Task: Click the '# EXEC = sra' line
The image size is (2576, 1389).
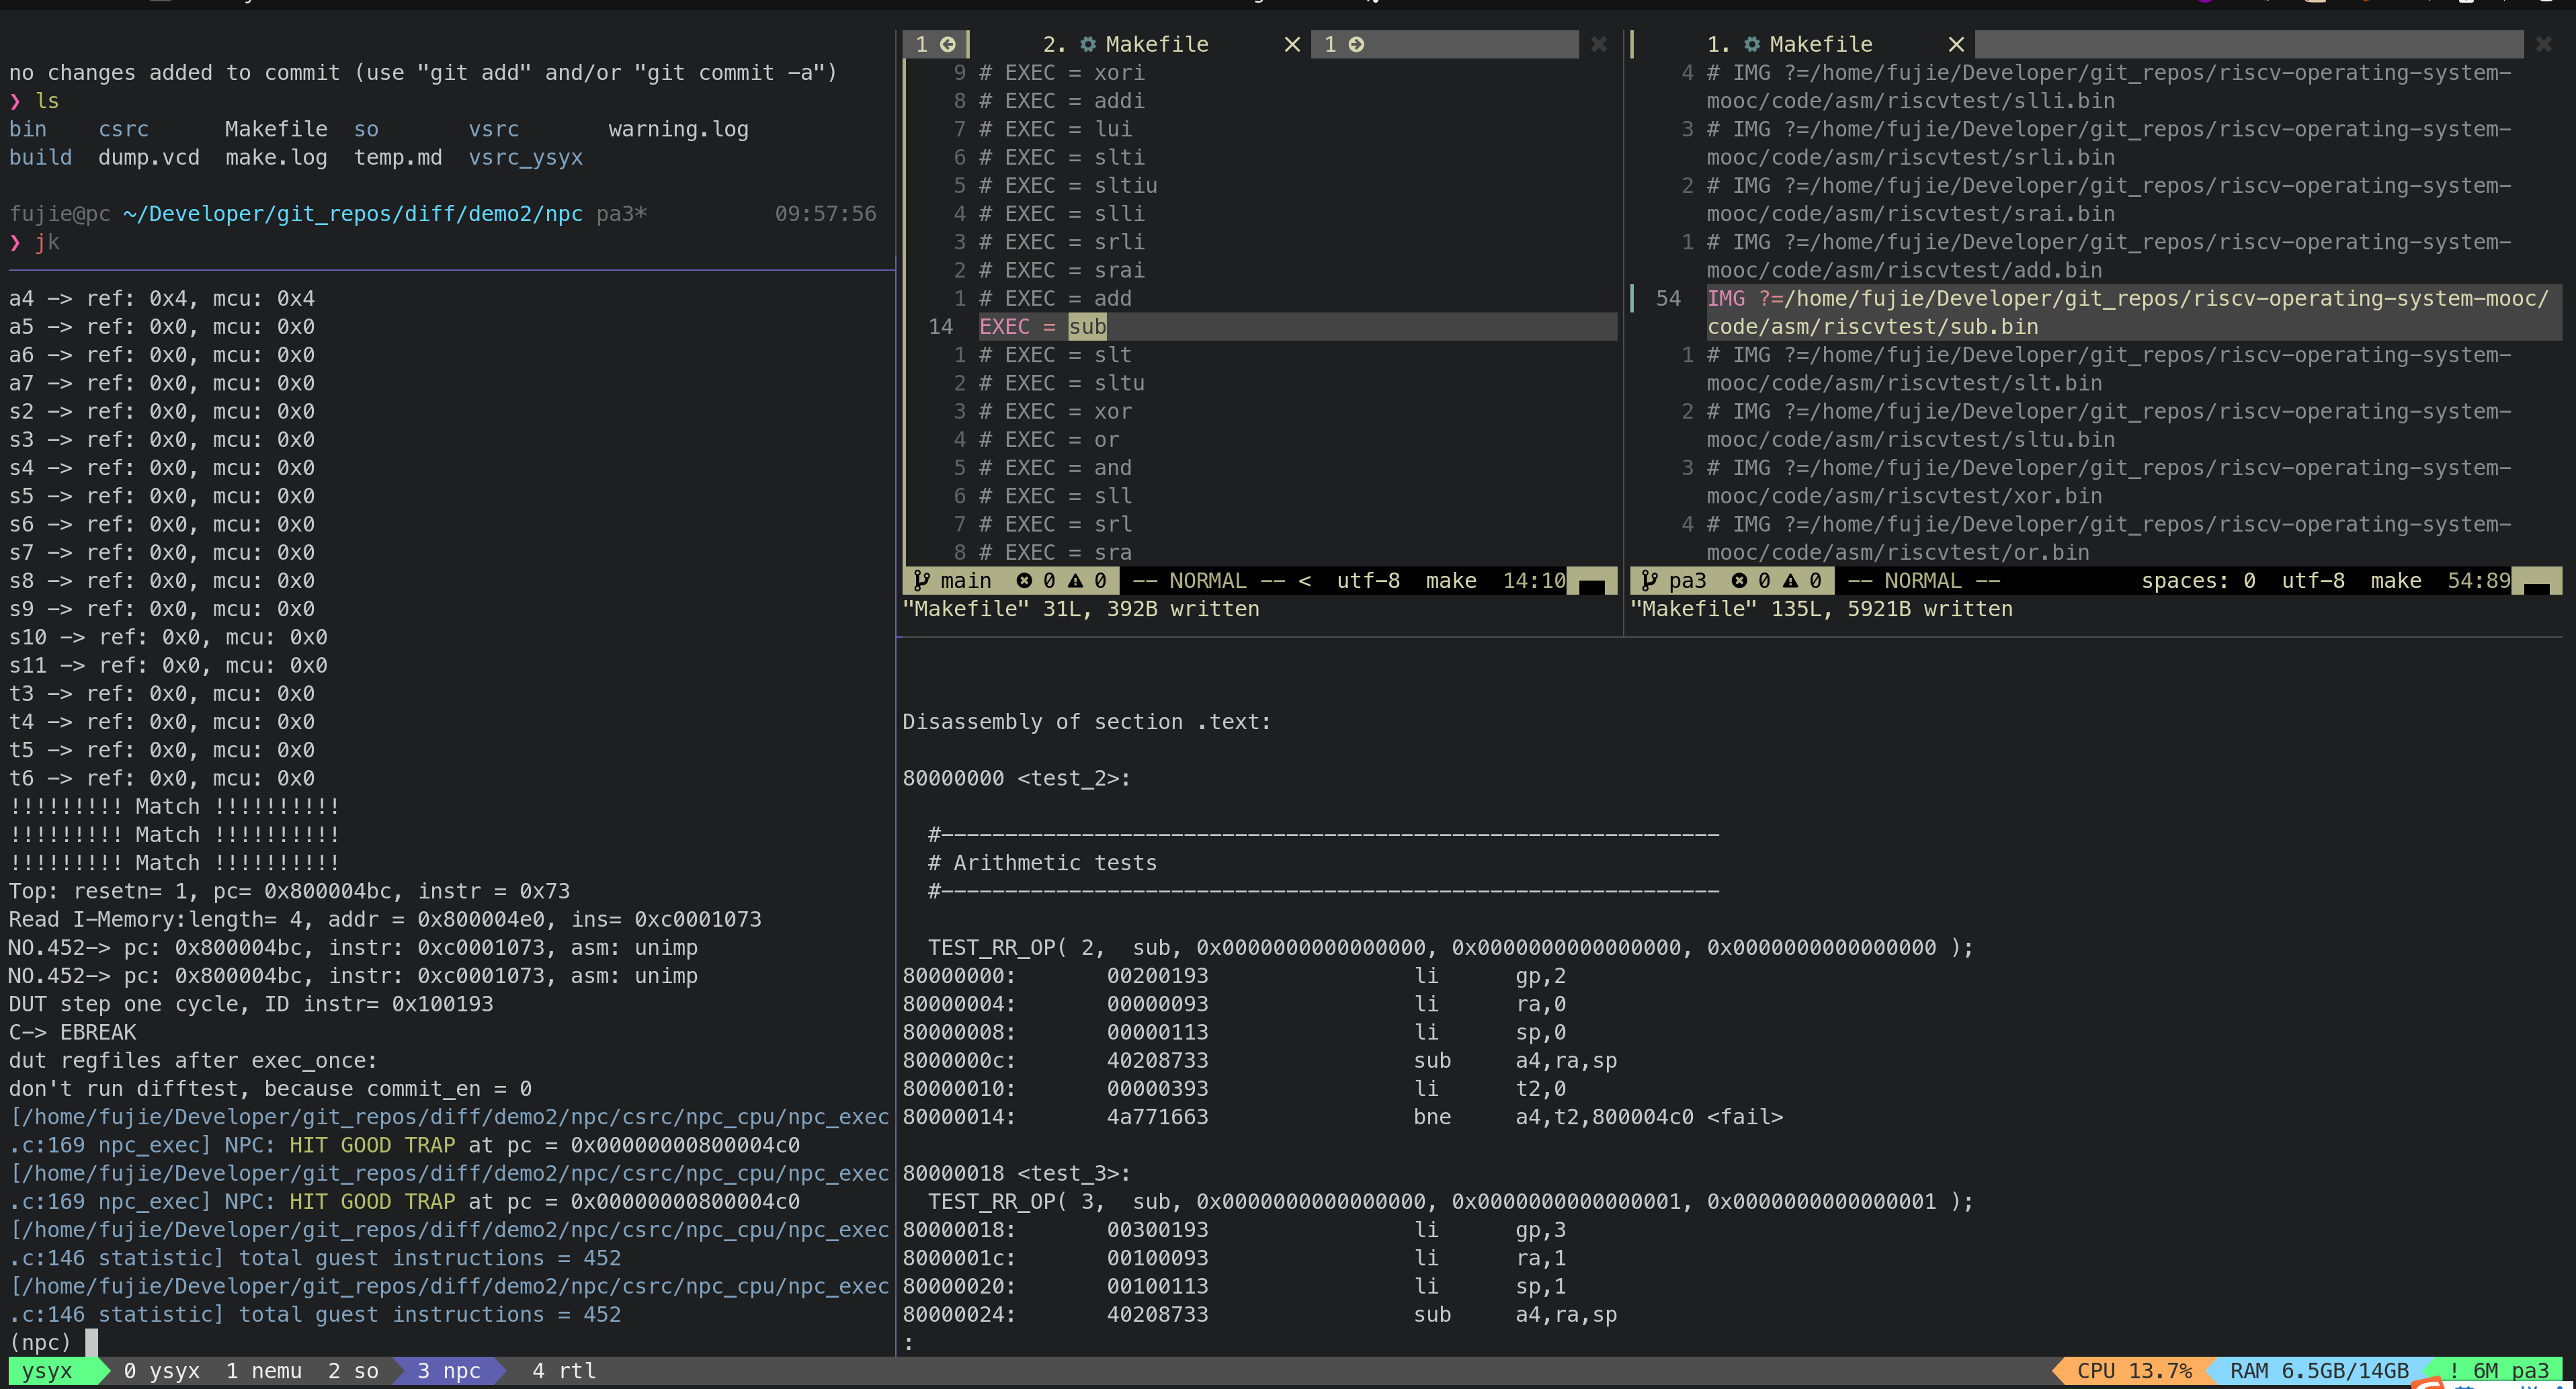Action: click(1055, 552)
